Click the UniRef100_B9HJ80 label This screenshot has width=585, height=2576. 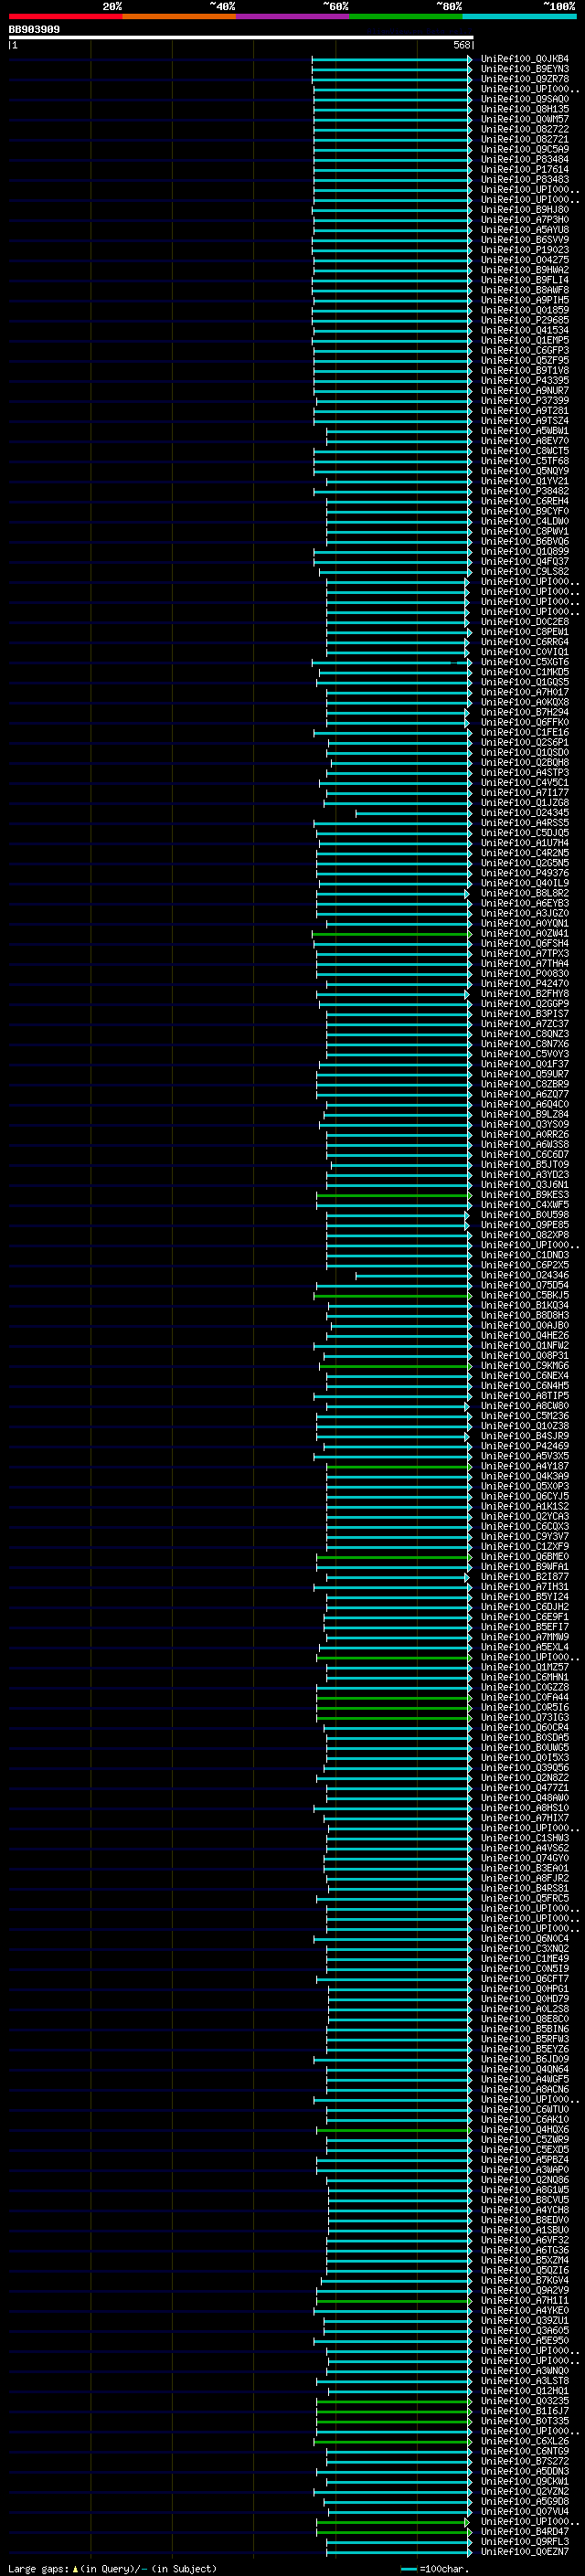pos(525,210)
